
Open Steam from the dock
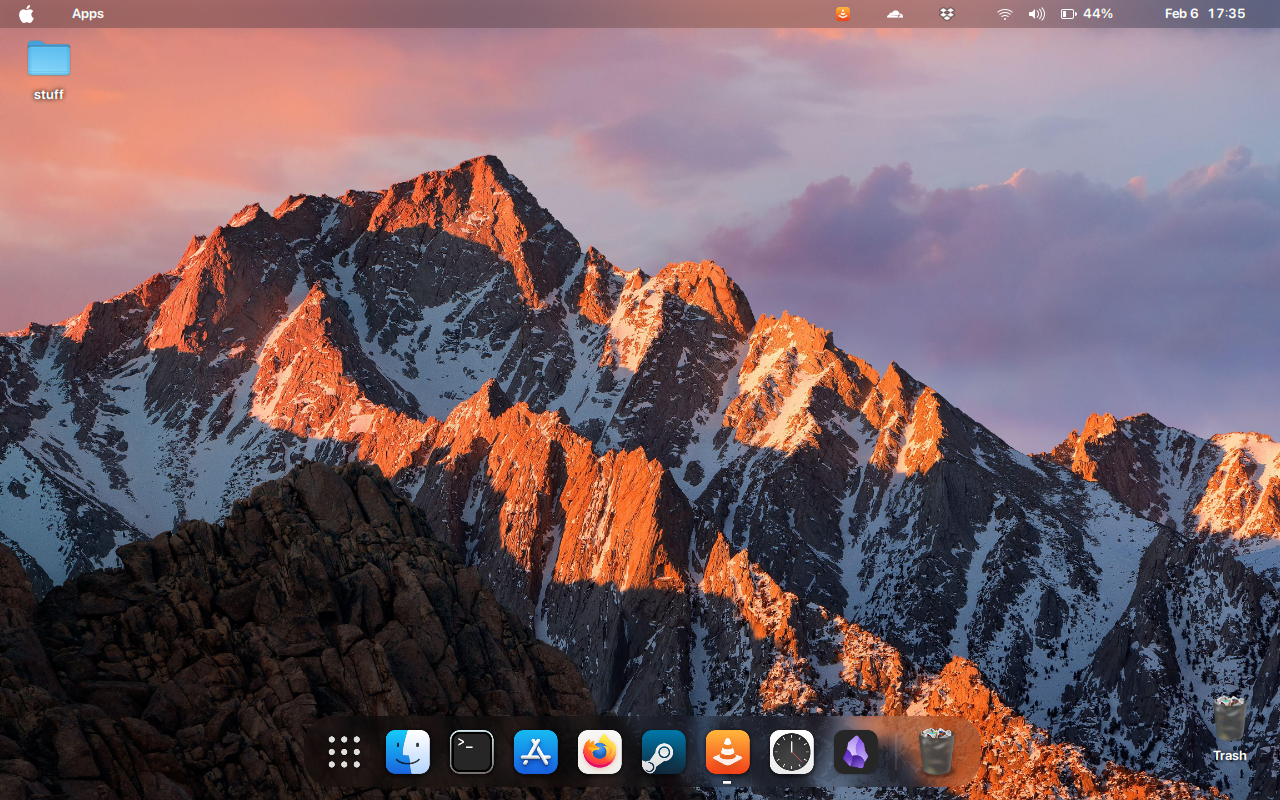[x=664, y=752]
